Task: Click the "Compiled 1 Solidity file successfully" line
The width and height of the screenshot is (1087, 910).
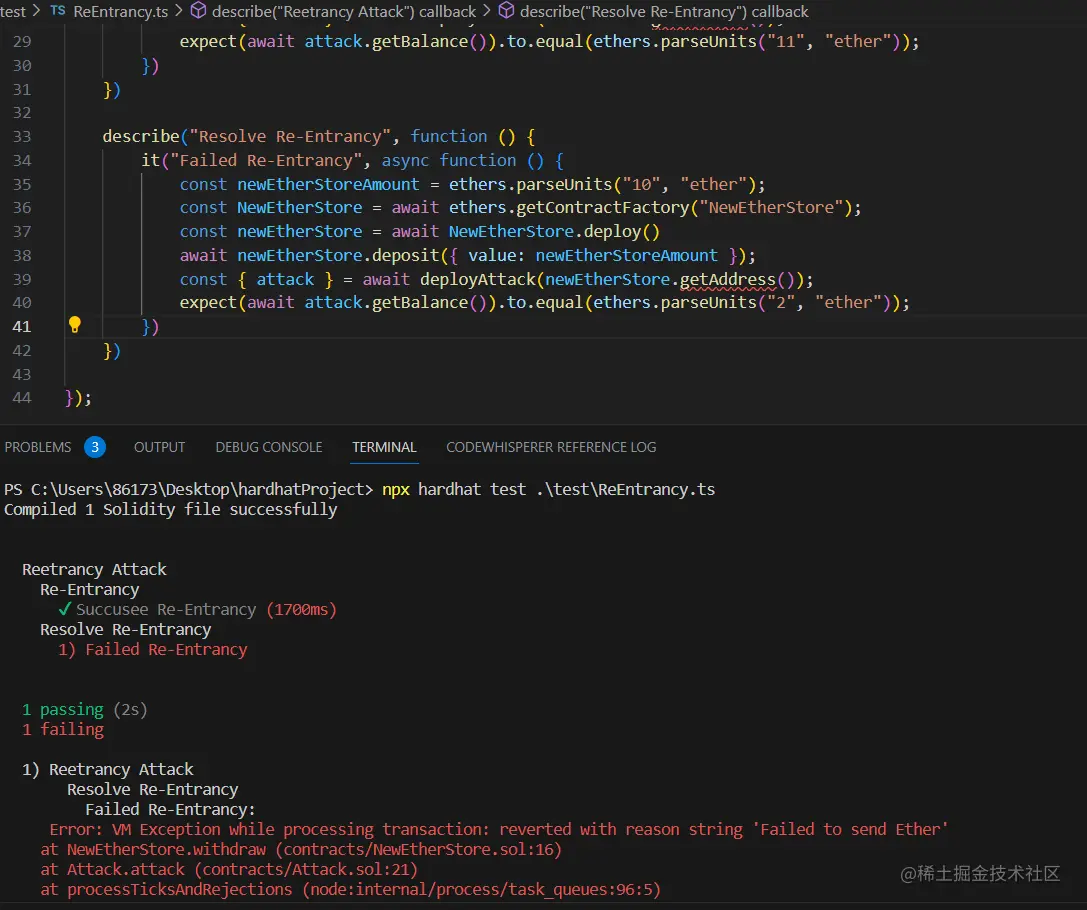Action: coord(171,509)
